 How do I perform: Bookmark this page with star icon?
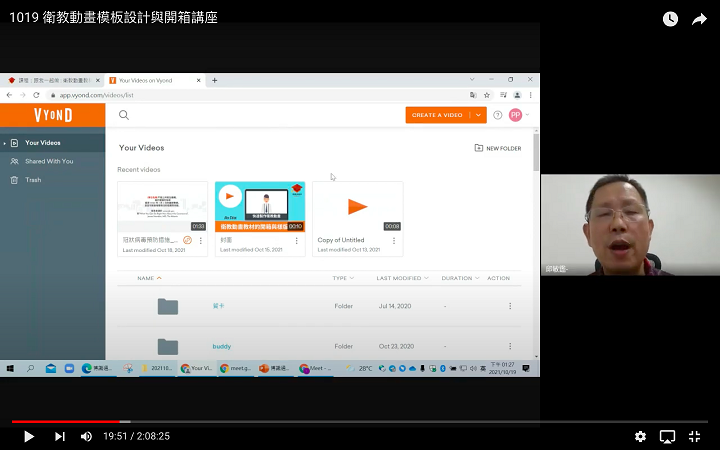(x=487, y=95)
